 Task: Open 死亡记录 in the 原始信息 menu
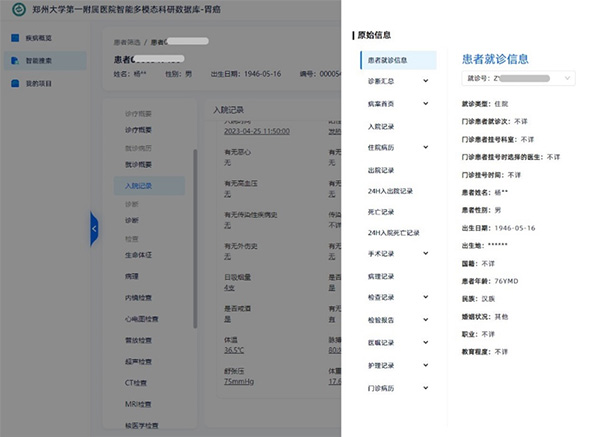pos(381,211)
